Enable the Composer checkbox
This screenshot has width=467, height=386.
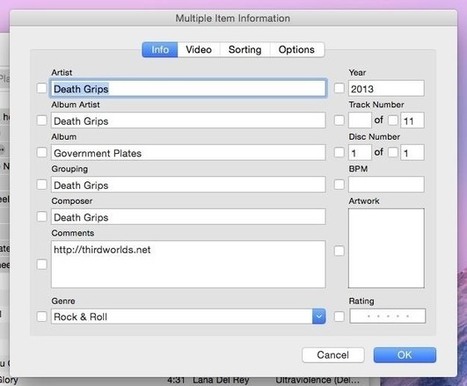(x=42, y=217)
